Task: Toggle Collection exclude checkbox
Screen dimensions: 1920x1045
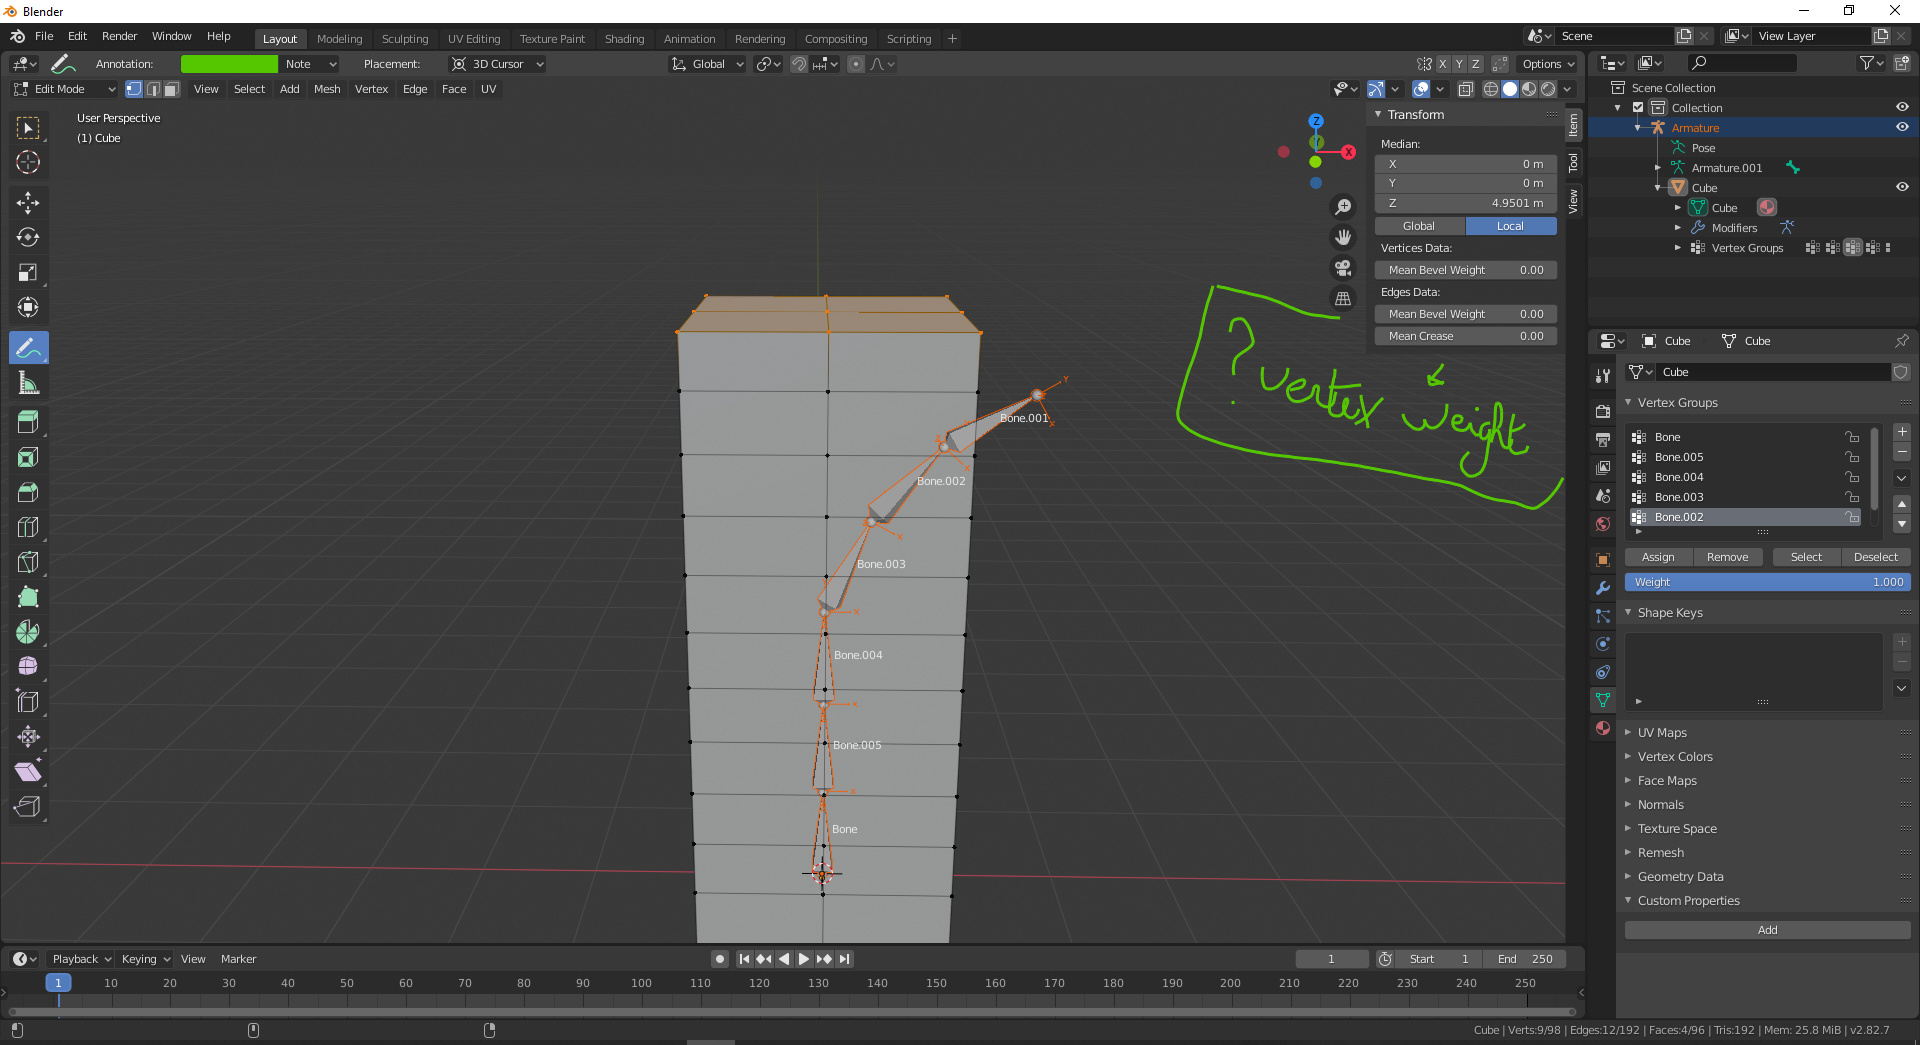Action: pos(1638,107)
